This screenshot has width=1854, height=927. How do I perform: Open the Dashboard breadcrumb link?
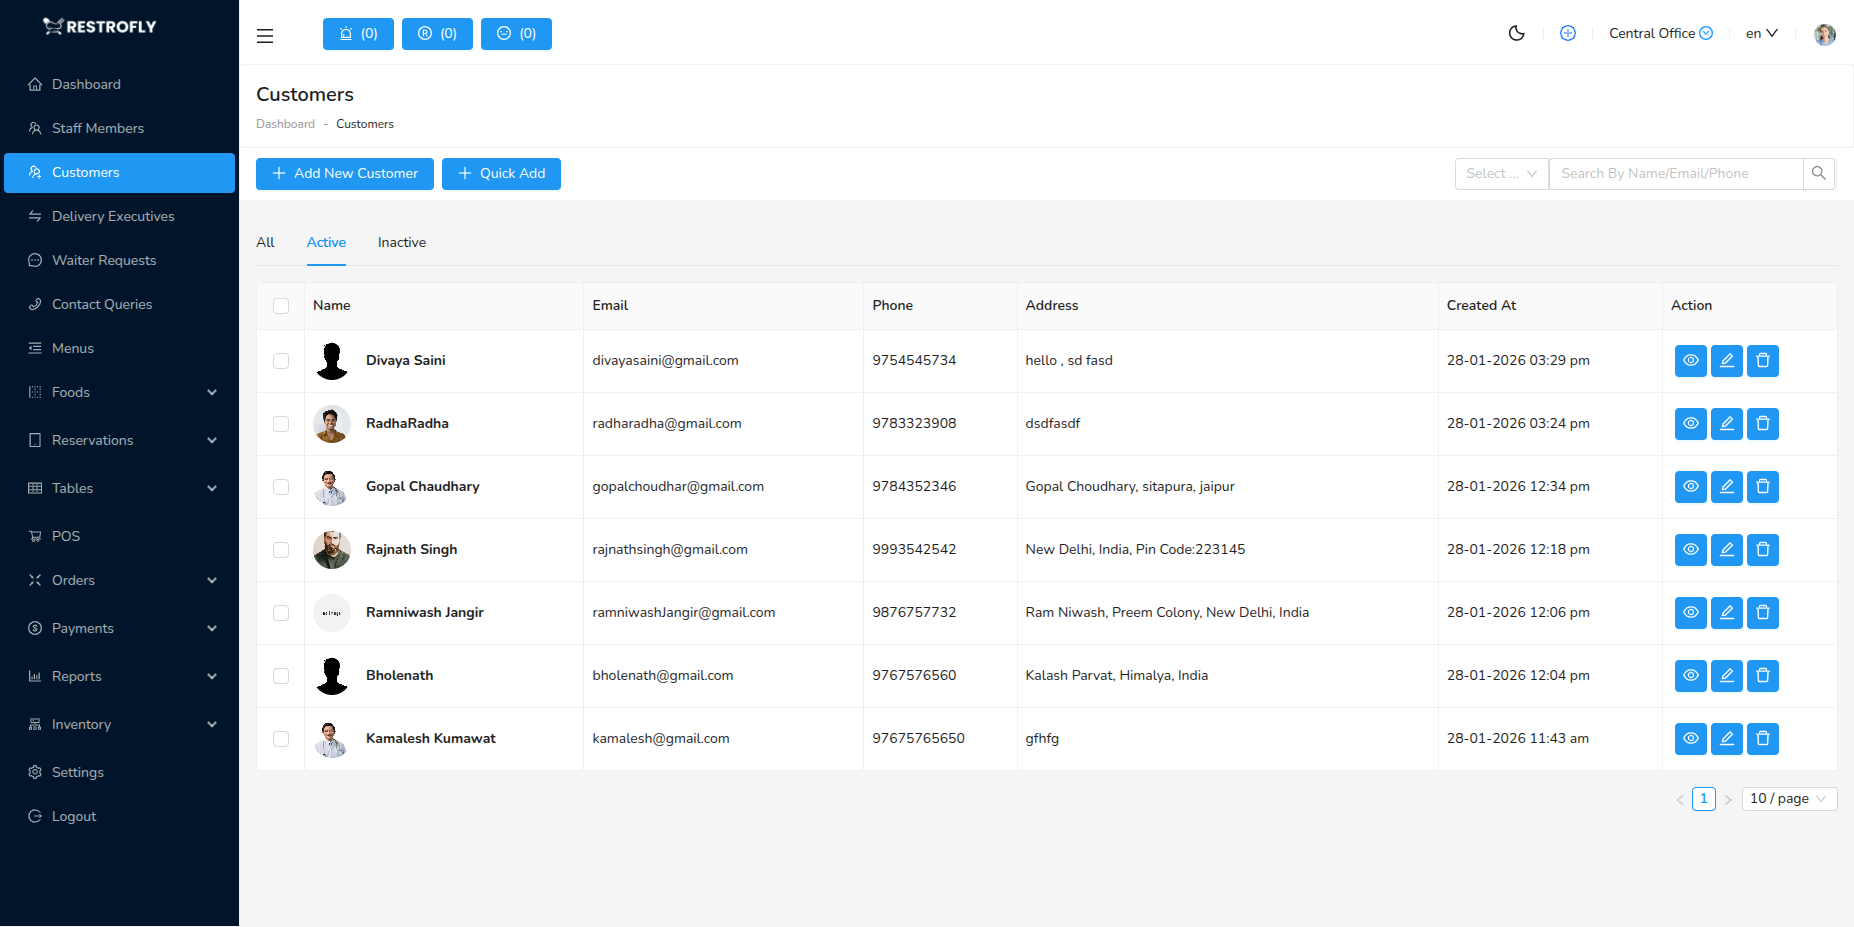click(x=285, y=123)
